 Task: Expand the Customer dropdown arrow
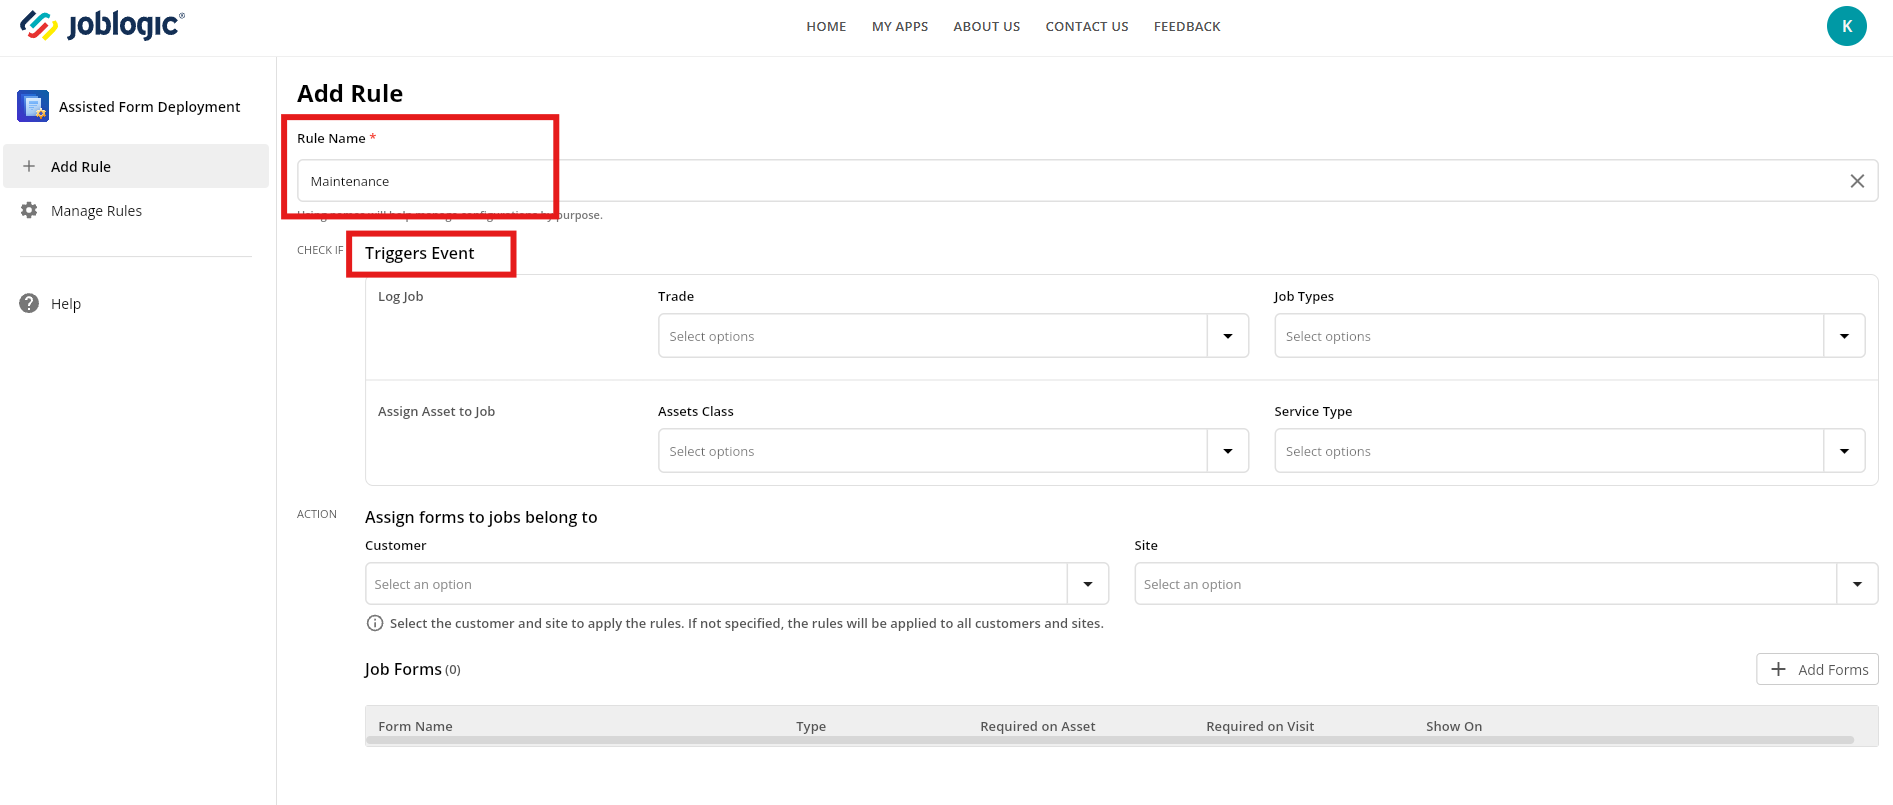coord(1088,584)
